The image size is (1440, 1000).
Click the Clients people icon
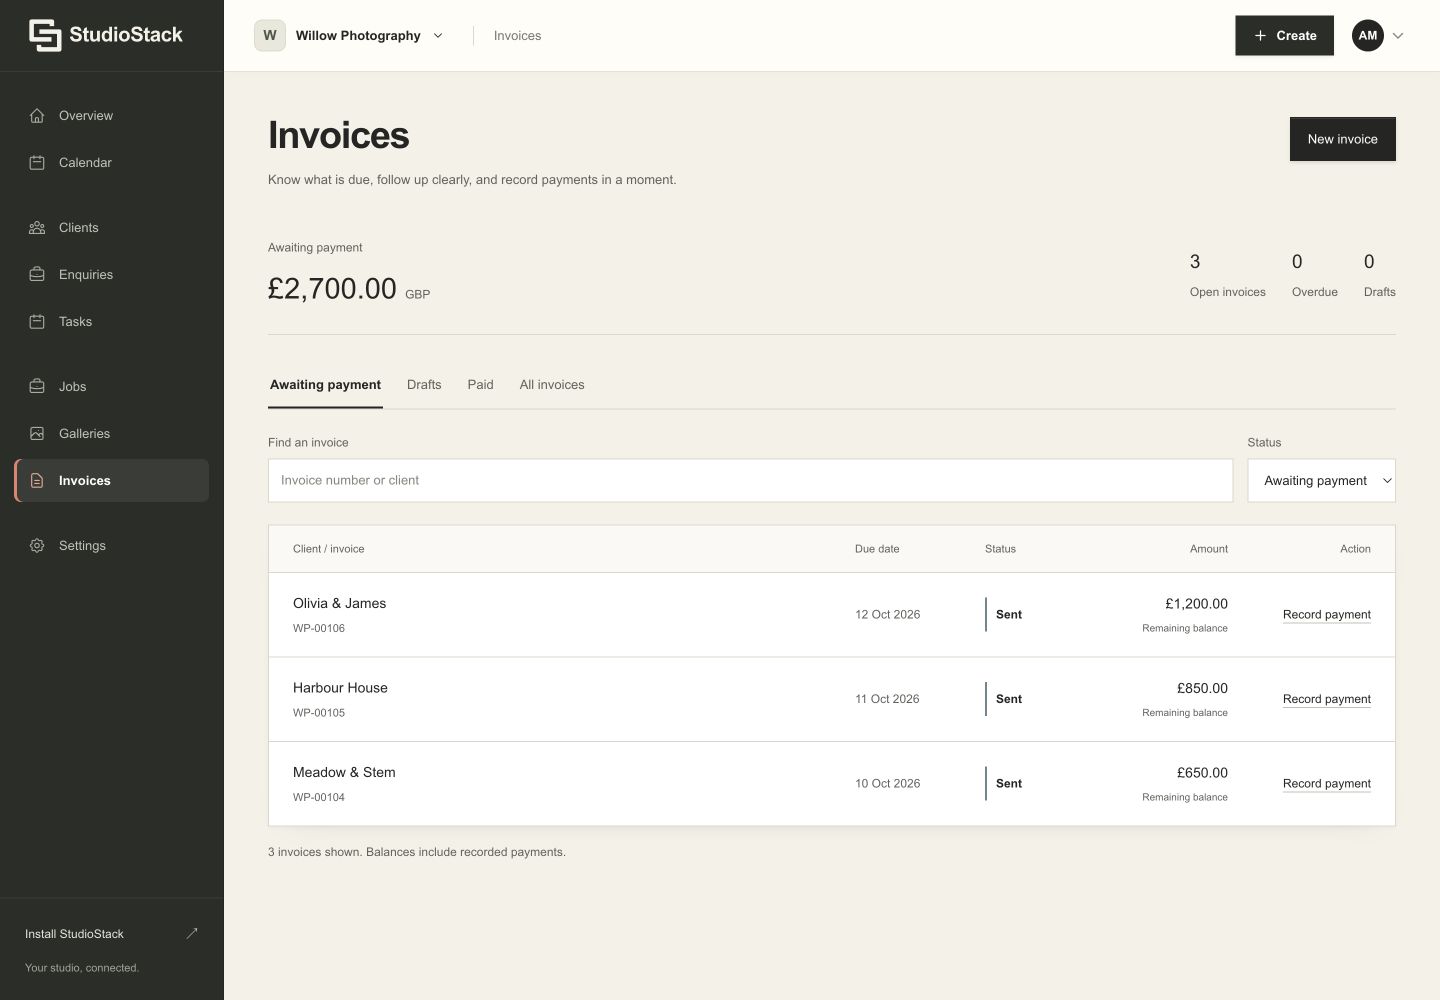click(x=37, y=228)
